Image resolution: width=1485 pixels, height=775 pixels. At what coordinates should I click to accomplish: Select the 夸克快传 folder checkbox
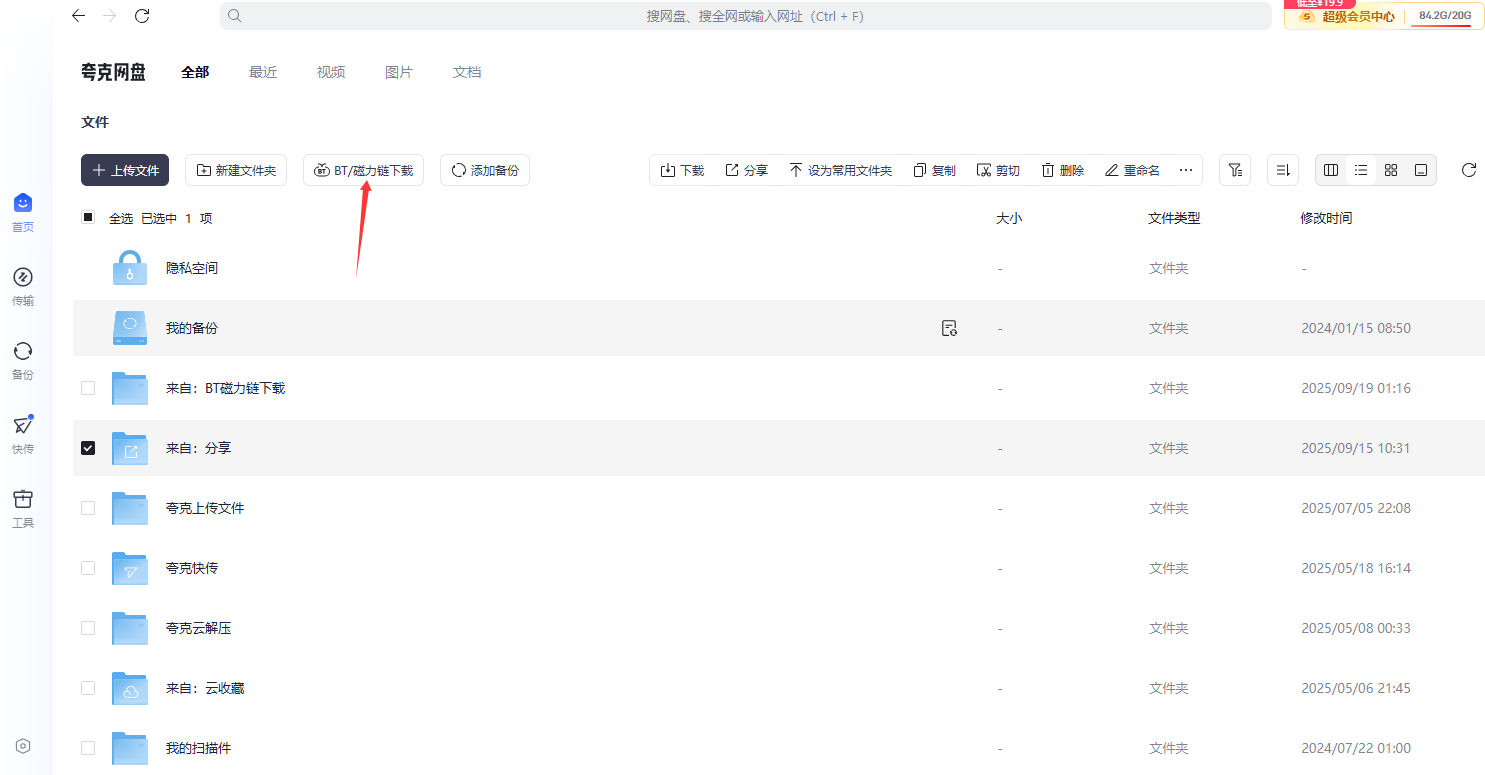(x=88, y=568)
